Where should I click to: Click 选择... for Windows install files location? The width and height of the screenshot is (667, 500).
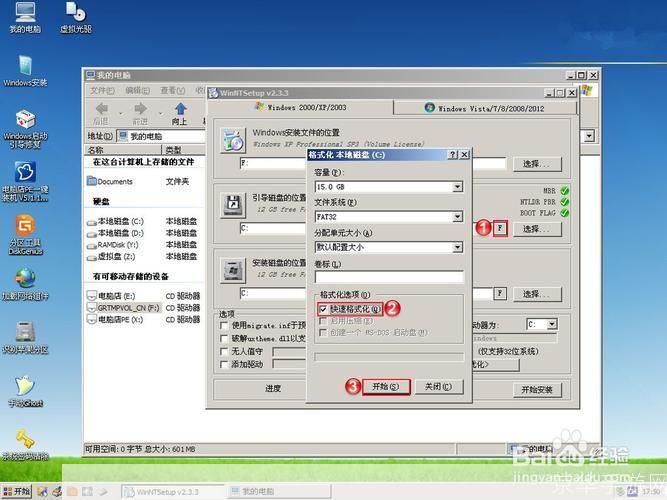point(537,164)
